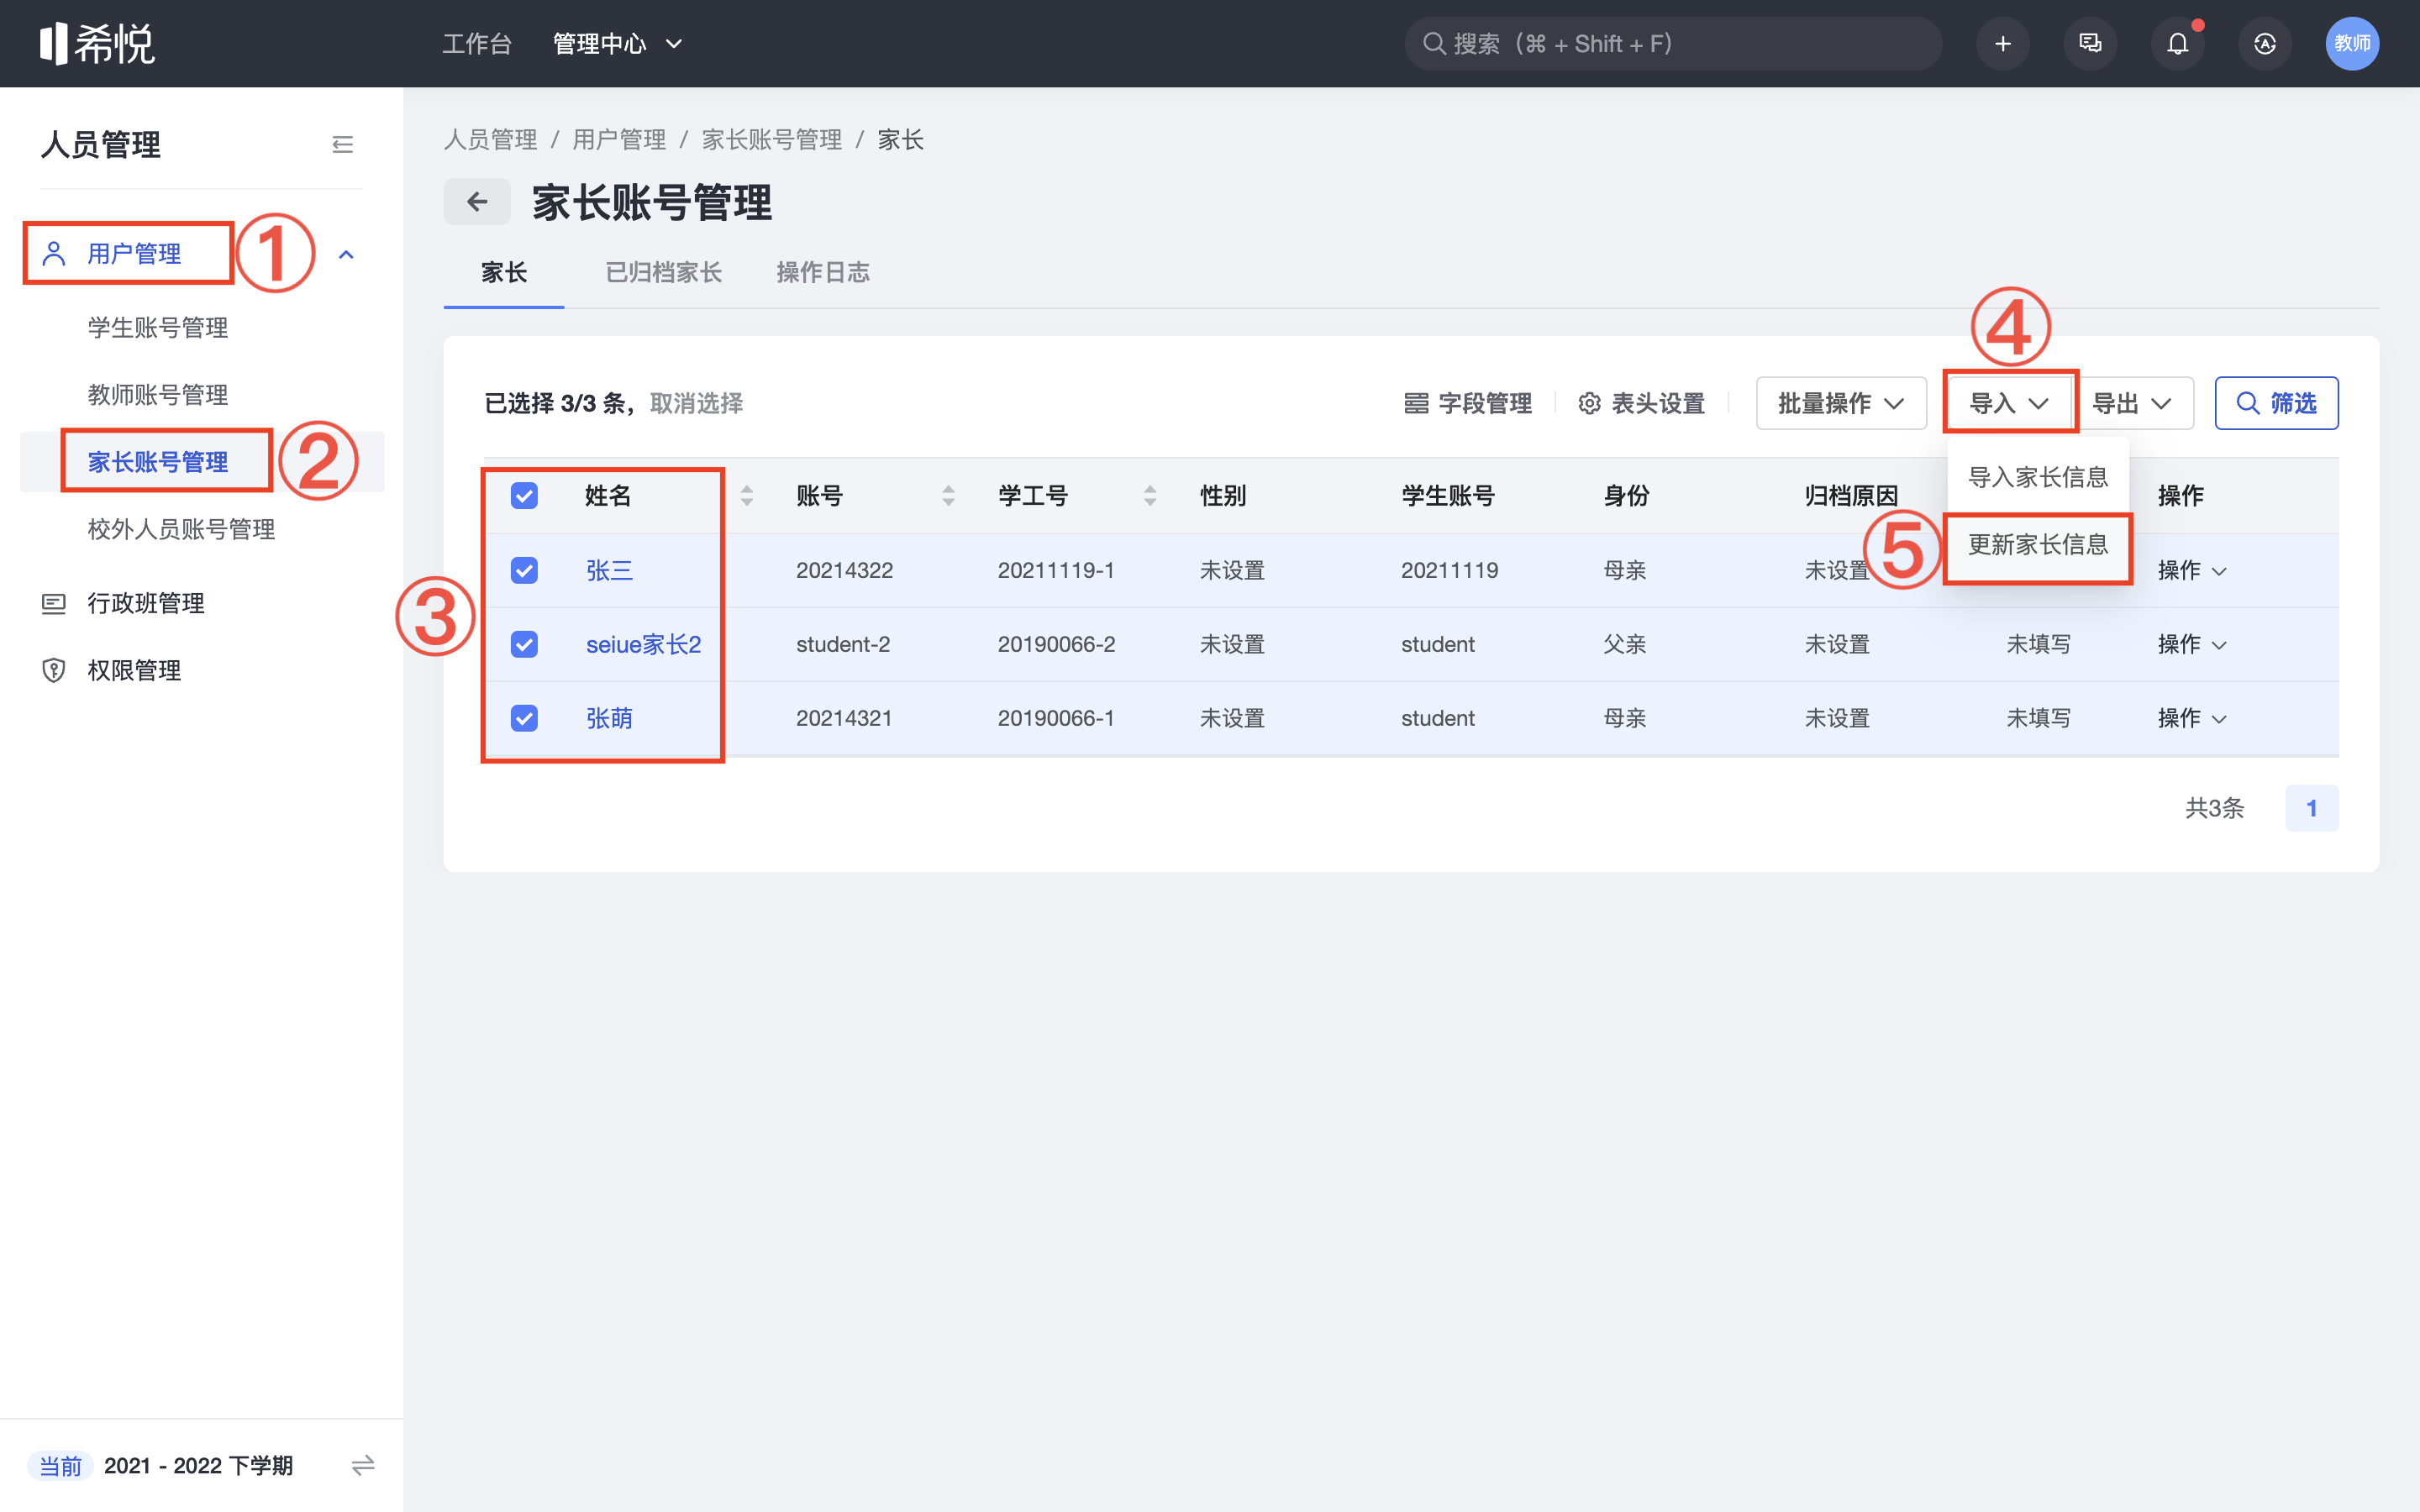Open 校外人员账号管理 in sidebar
The width and height of the screenshot is (2420, 1512).
tap(181, 529)
